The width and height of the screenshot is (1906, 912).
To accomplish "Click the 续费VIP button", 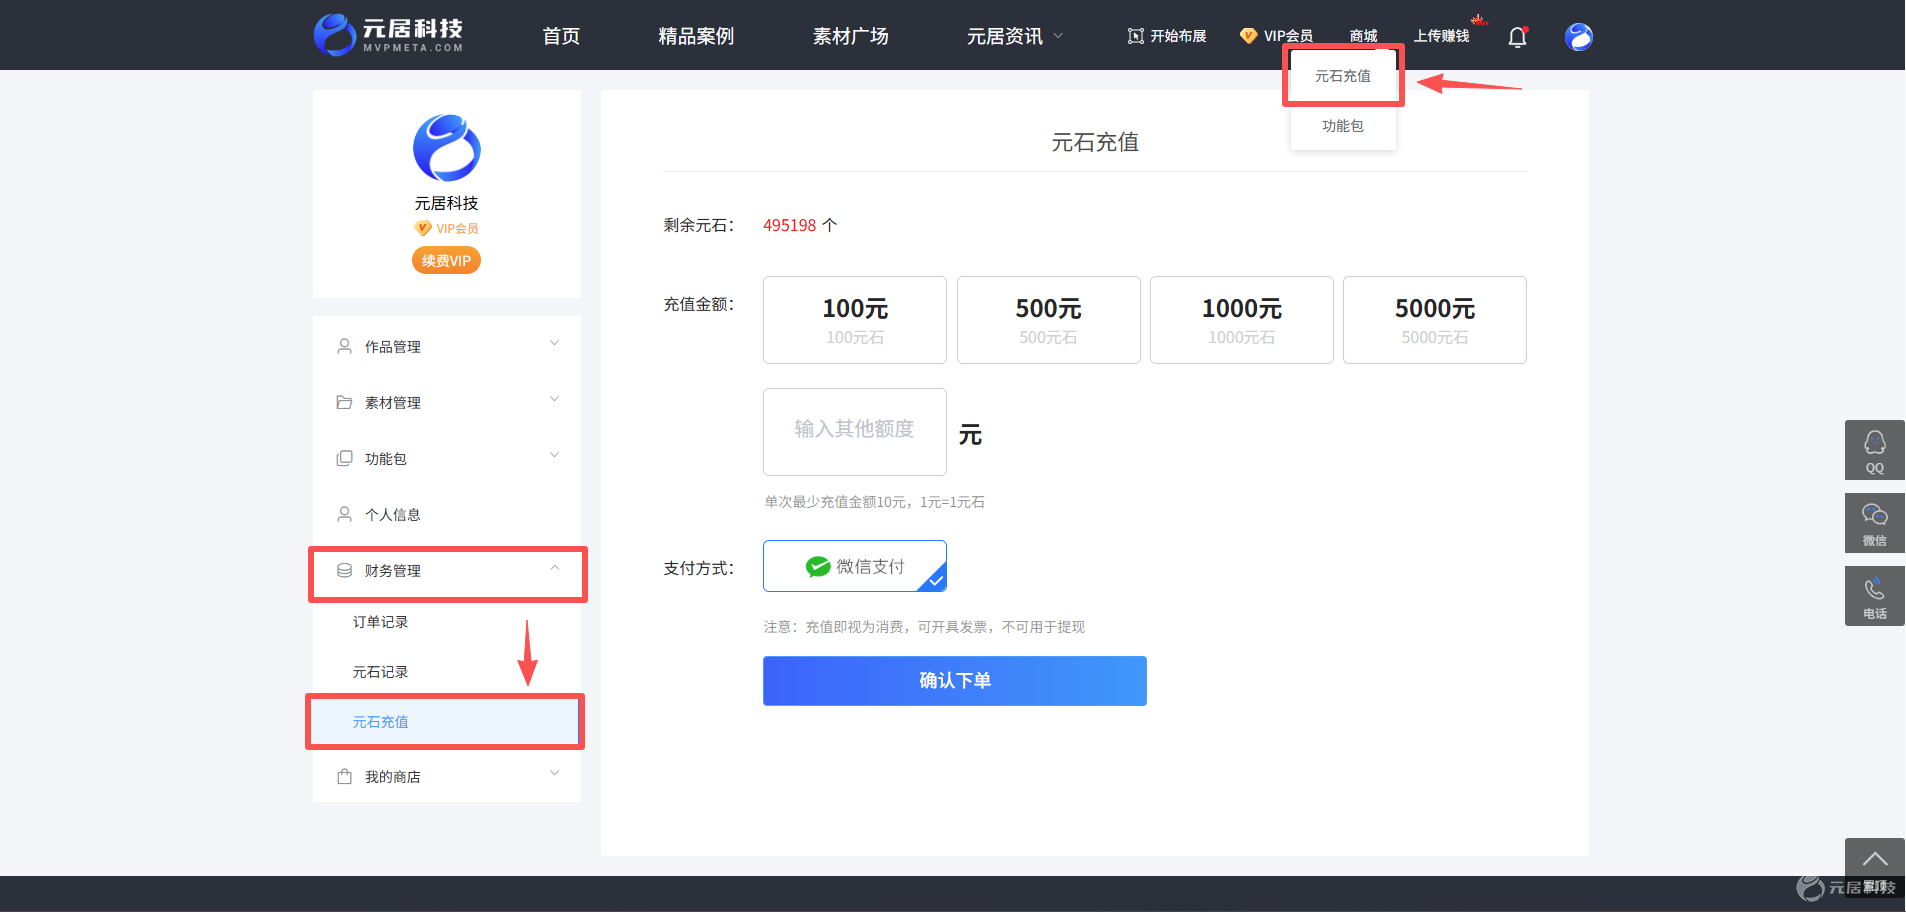I will 446,261.
